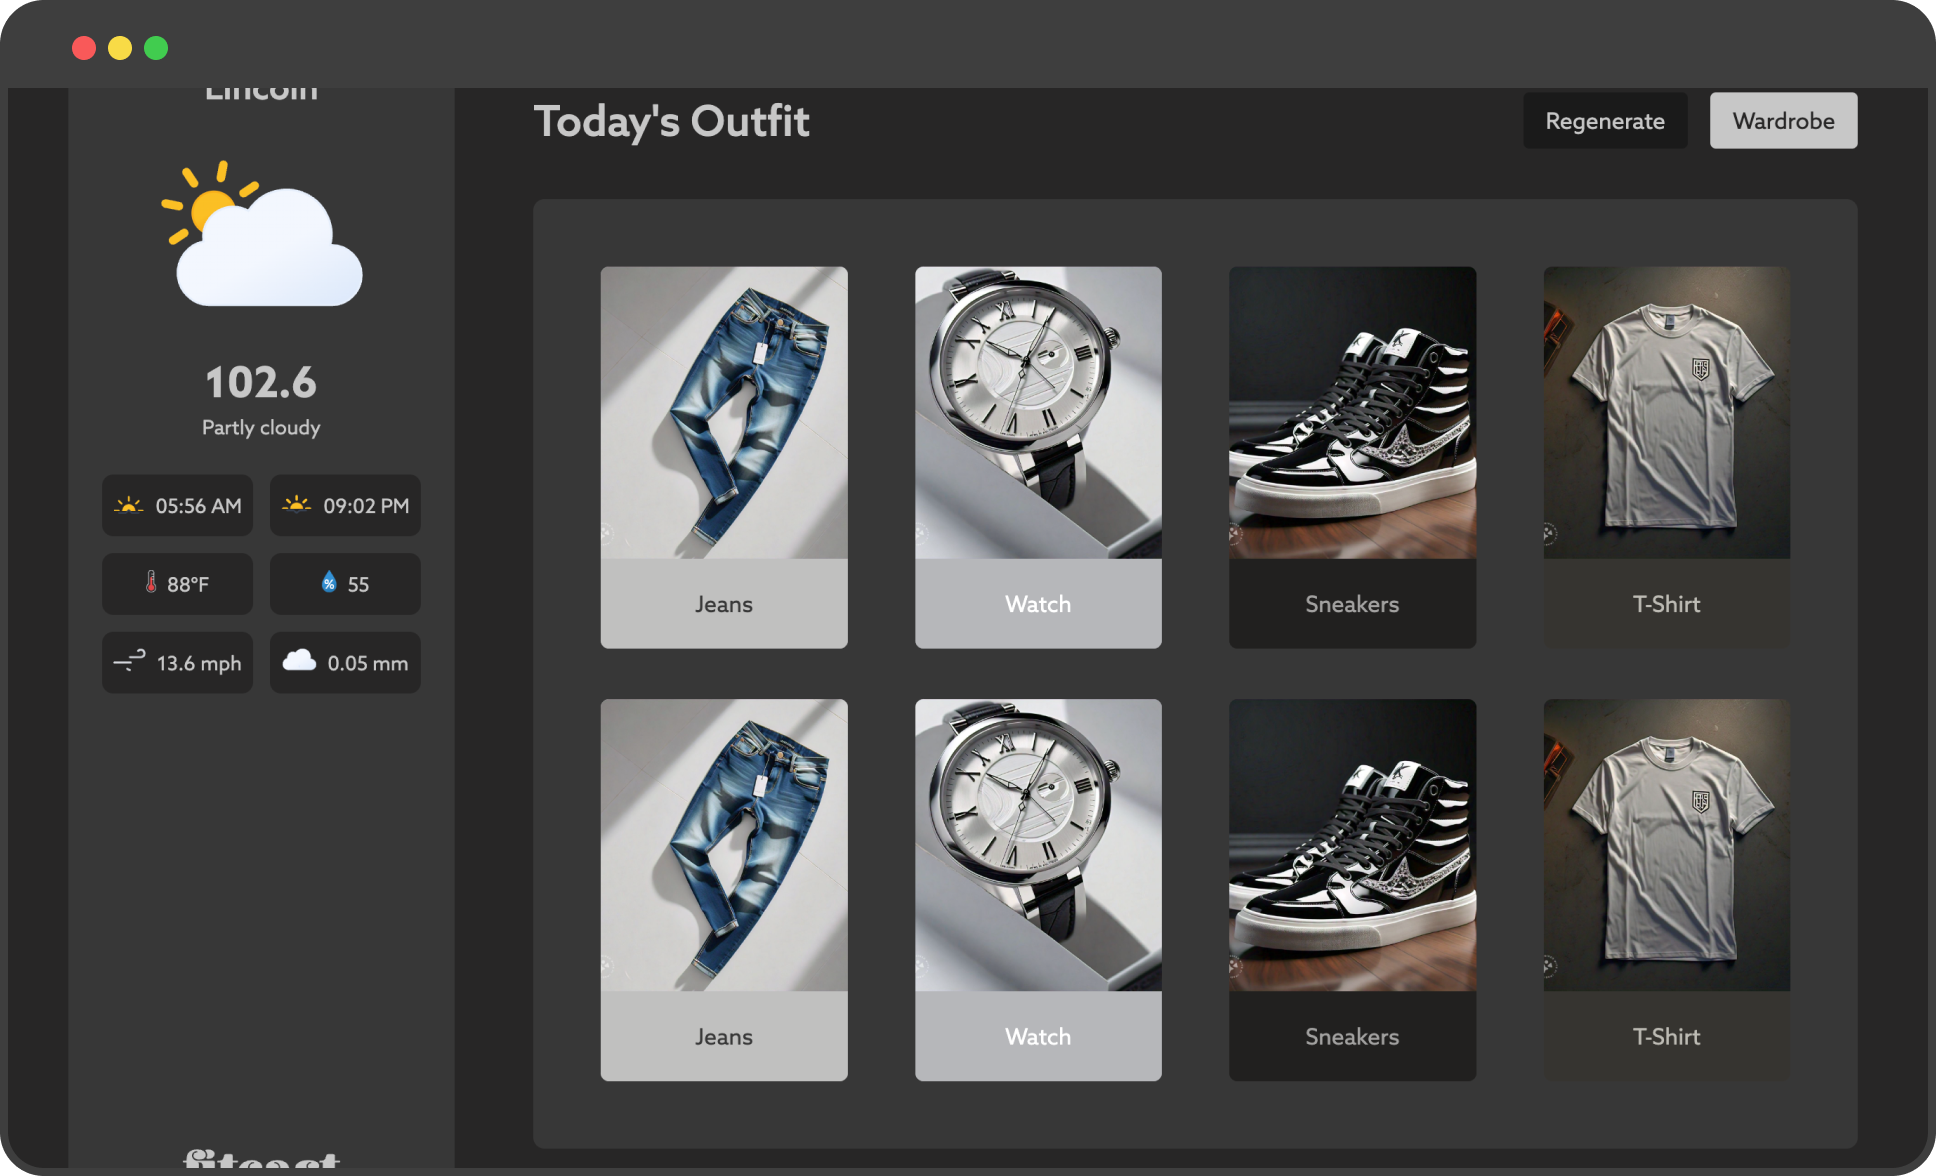Click the humidity droplet icon beside 55
1936x1176 pixels.
coord(329,583)
